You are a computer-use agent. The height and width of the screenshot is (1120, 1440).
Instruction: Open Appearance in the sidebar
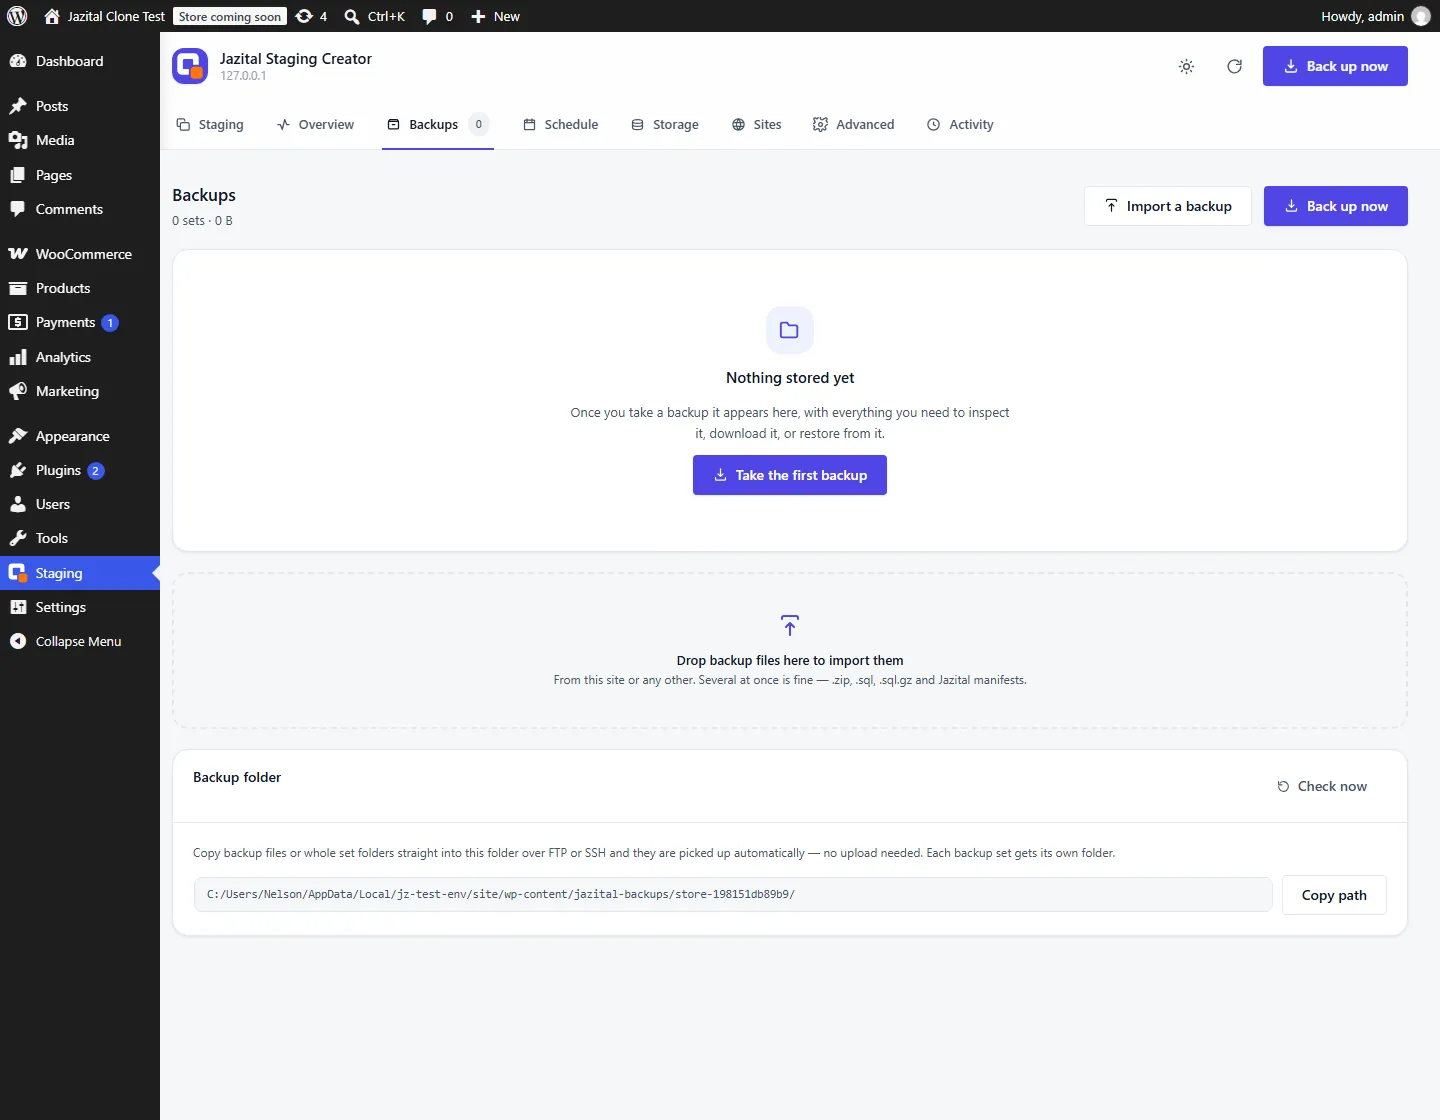(80, 436)
